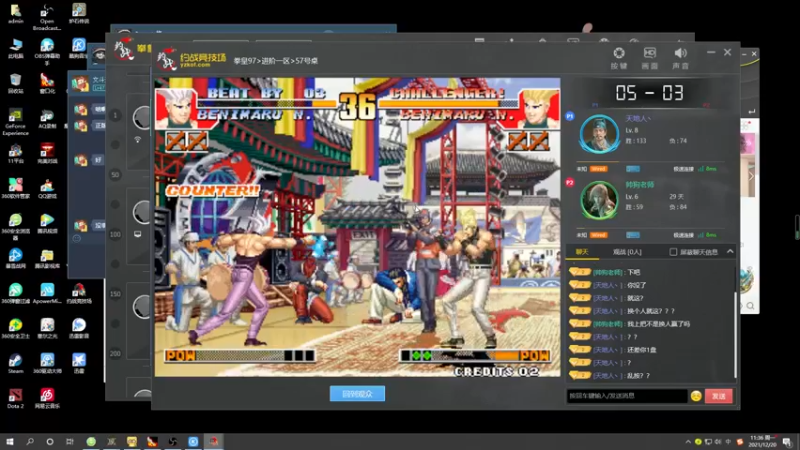Screen dimensions: 800x450
Task: Open the 网易云音乐 desktop shortcut
Action: click(47, 399)
